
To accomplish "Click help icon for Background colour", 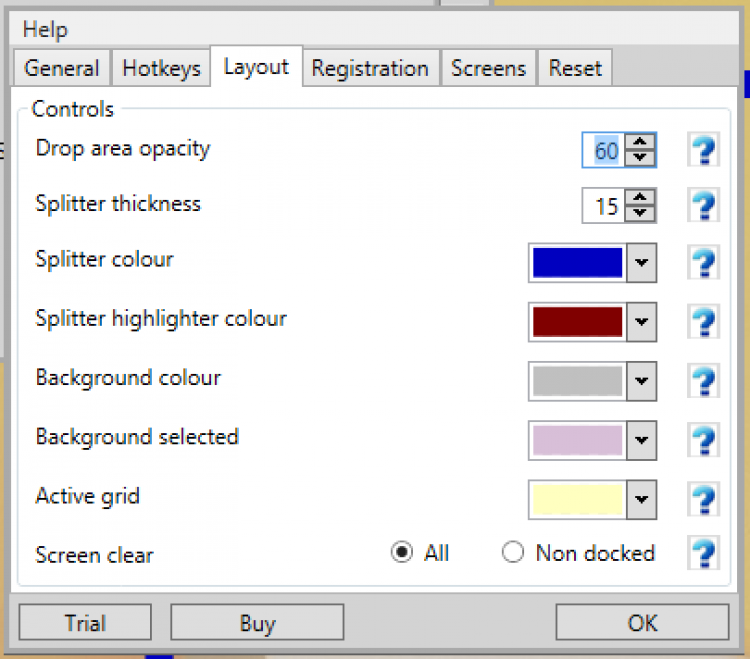I will tap(704, 381).
